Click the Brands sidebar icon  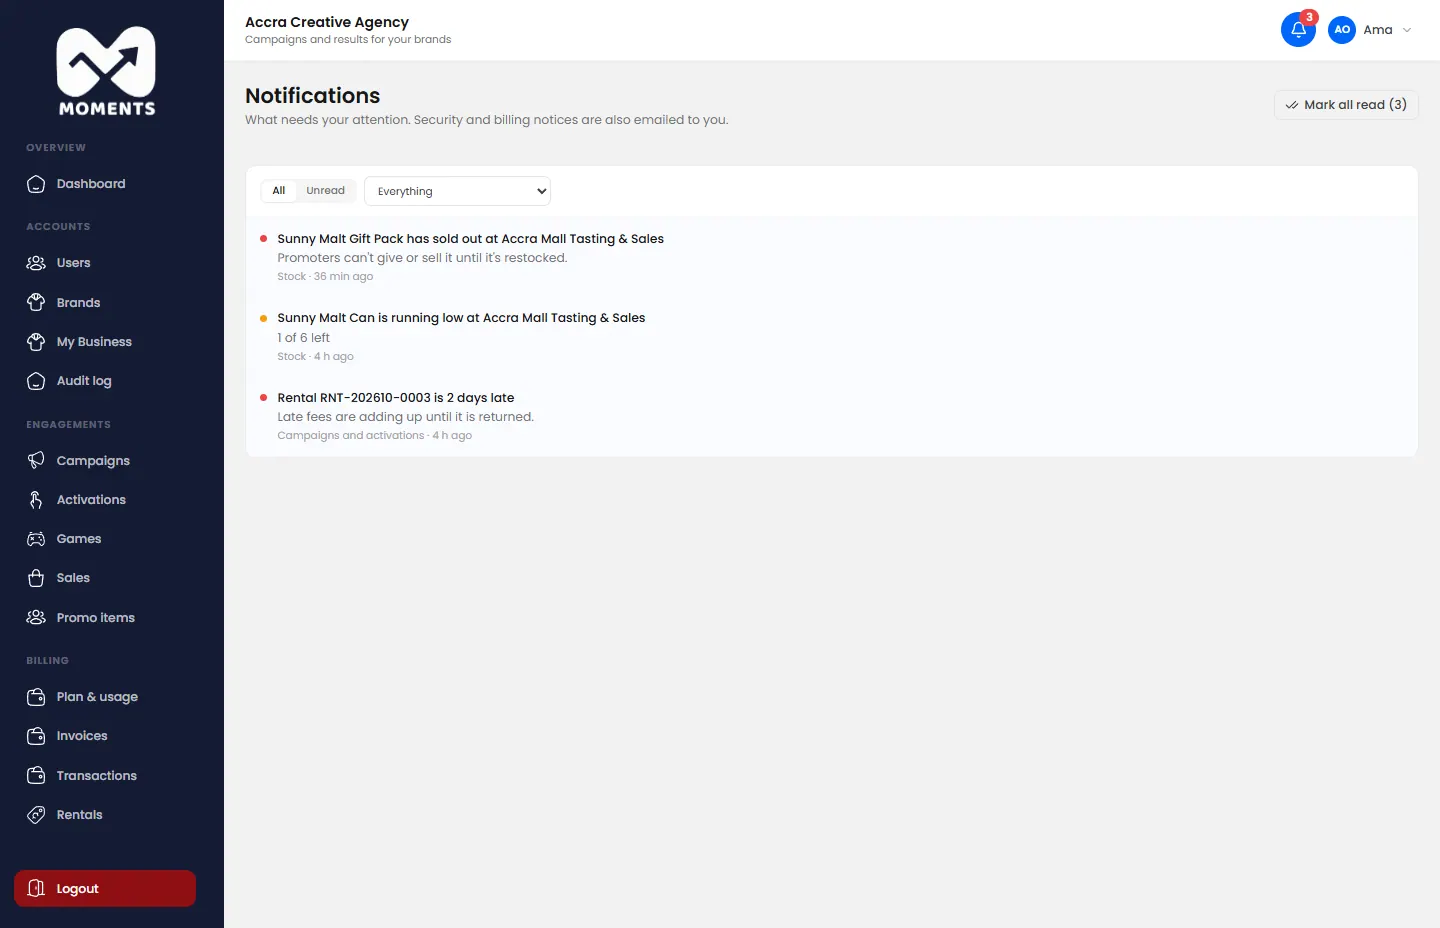pyautogui.click(x=36, y=302)
